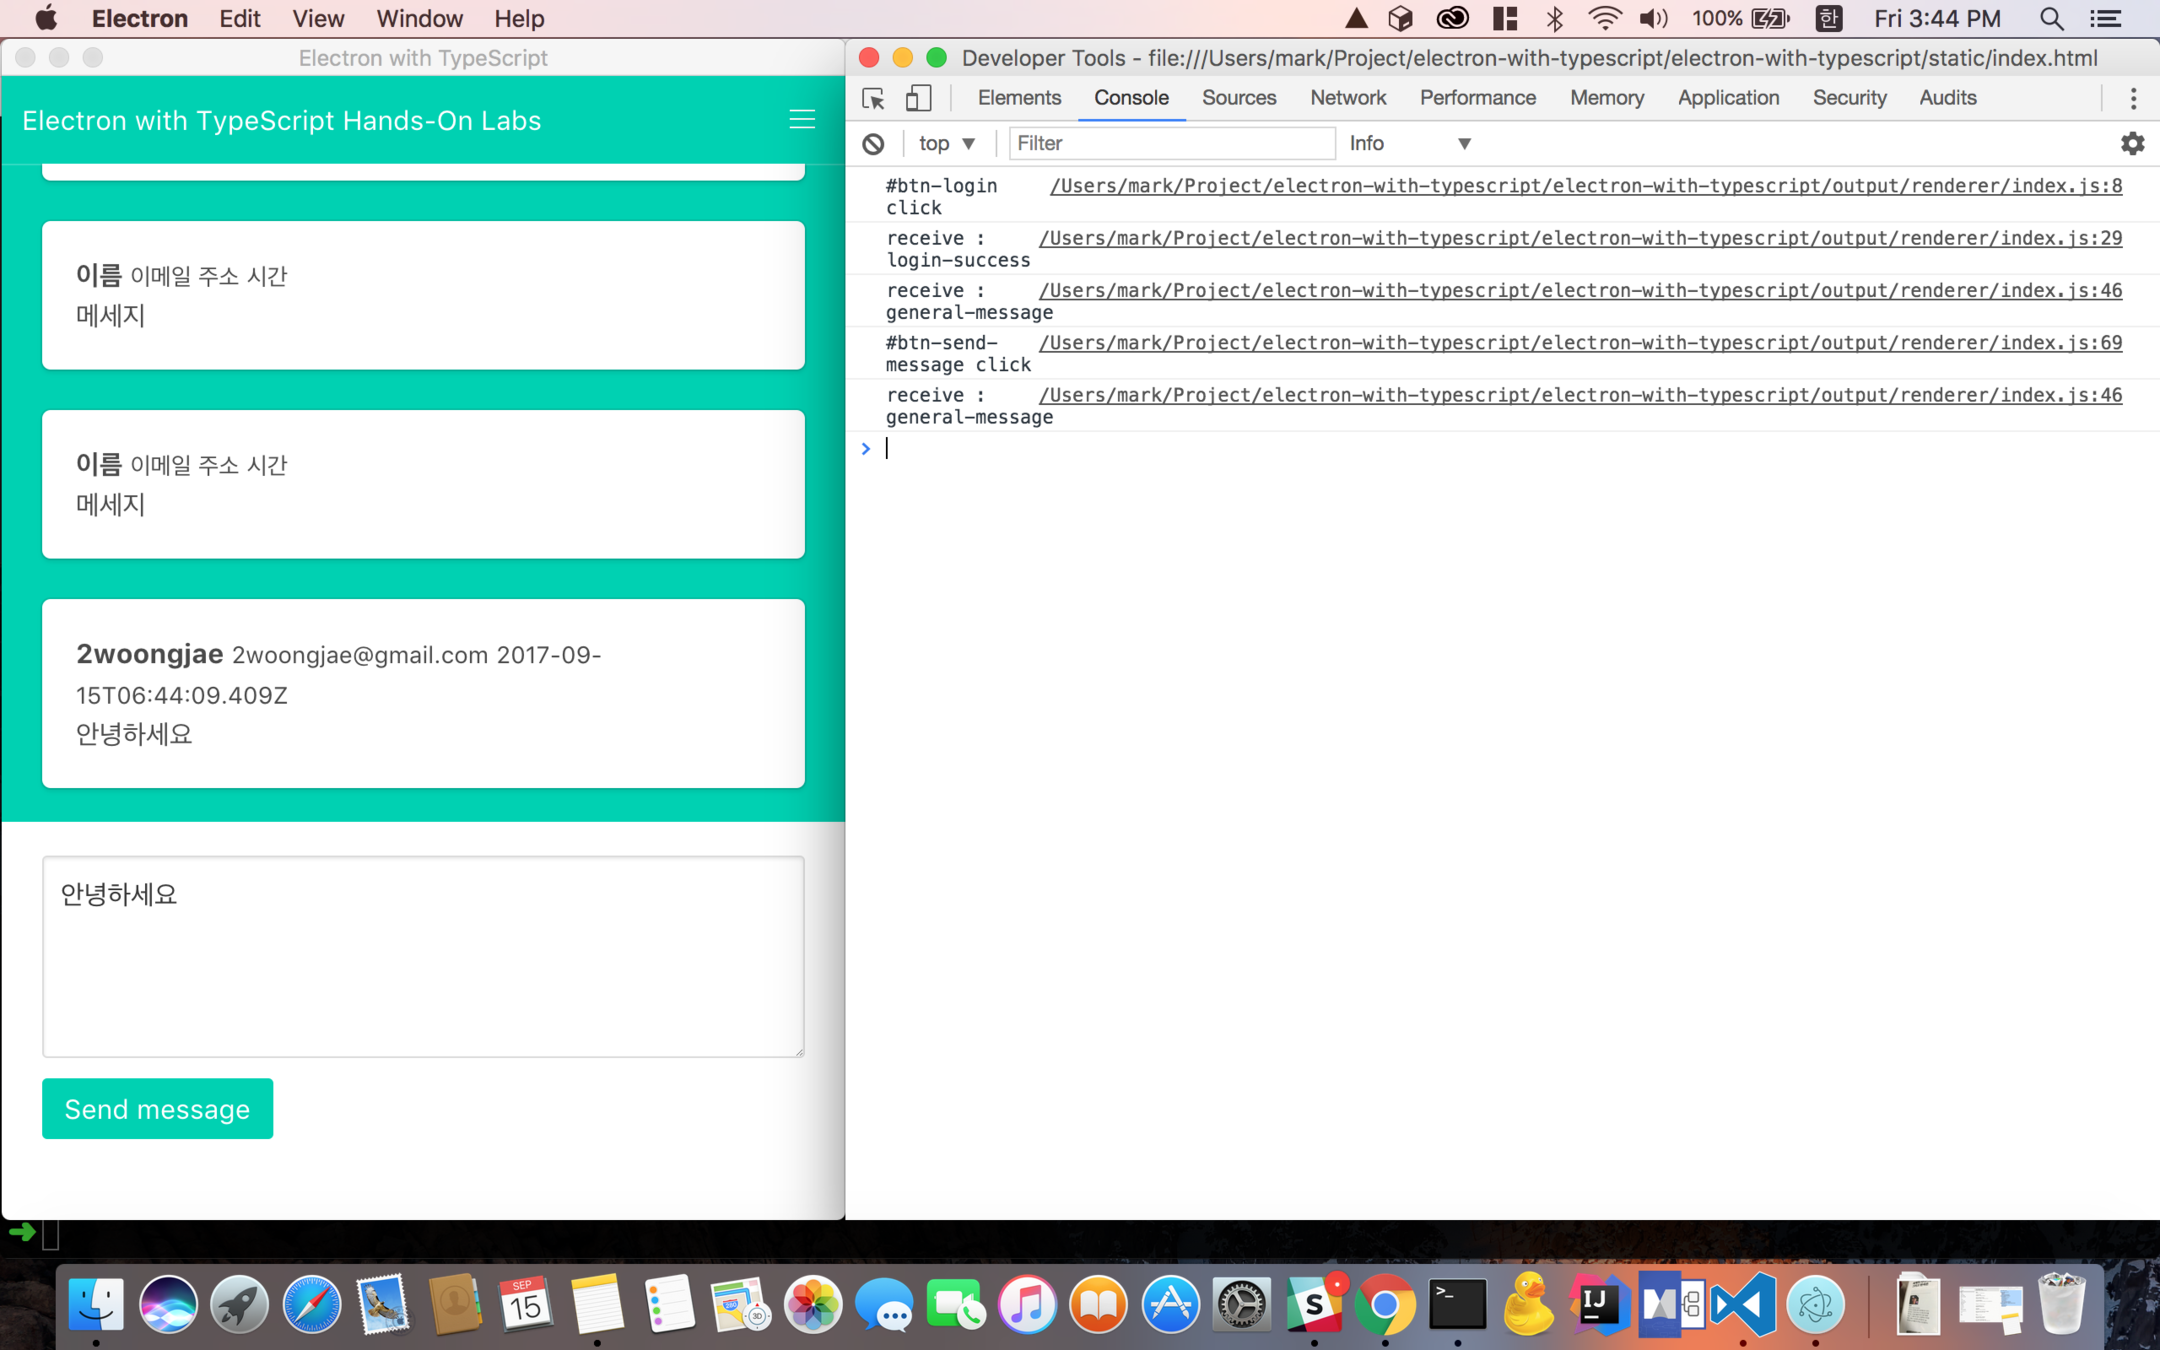Viewport: 2160px width, 1350px height.
Task: Open Visual Studio Code in the dock
Action: (x=1743, y=1304)
